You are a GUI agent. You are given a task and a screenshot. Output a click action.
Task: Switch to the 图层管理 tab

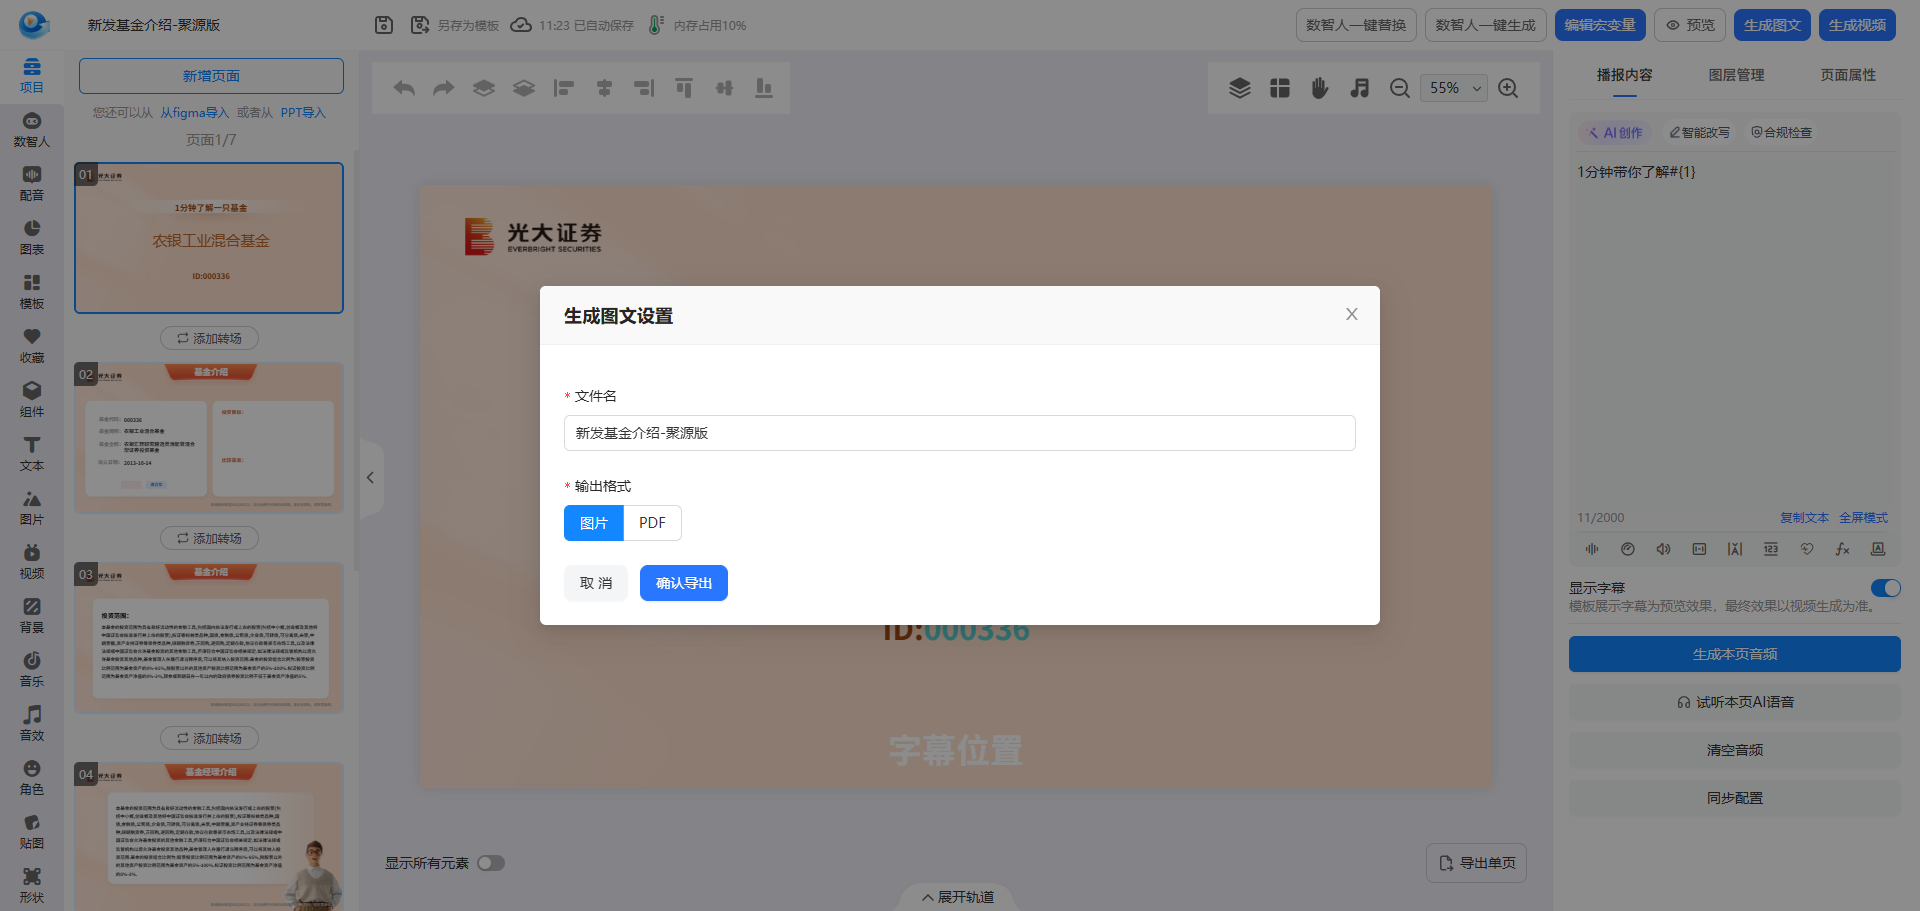coord(1736,75)
